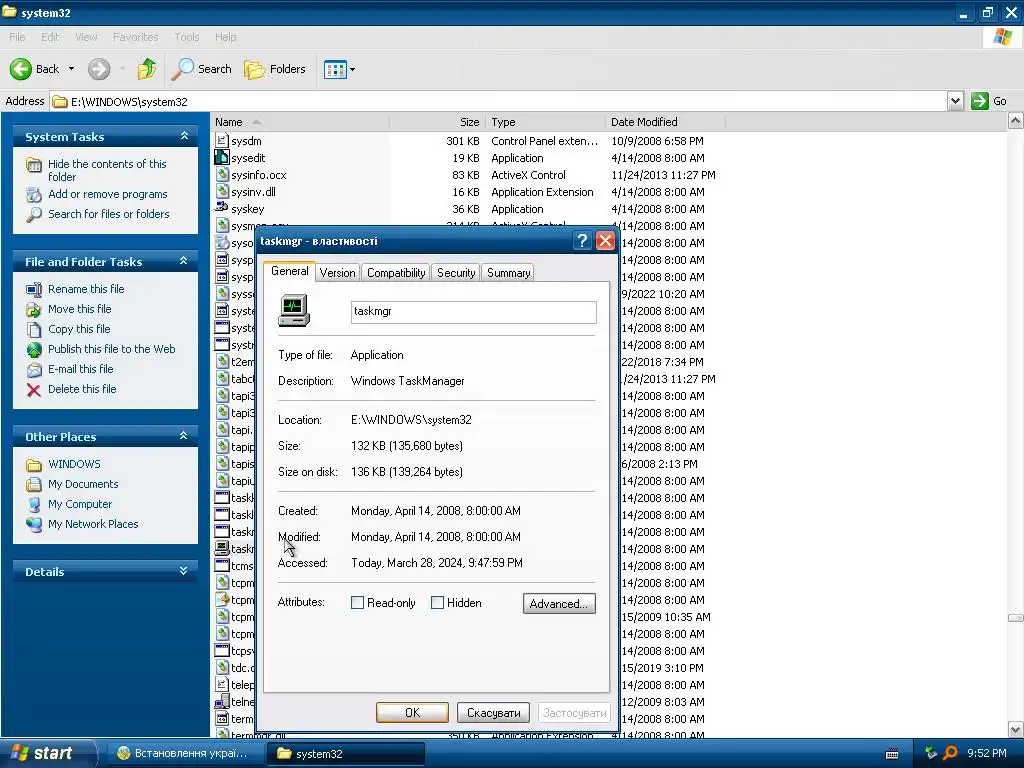Open the Back history dropdown arrow

[71, 69]
